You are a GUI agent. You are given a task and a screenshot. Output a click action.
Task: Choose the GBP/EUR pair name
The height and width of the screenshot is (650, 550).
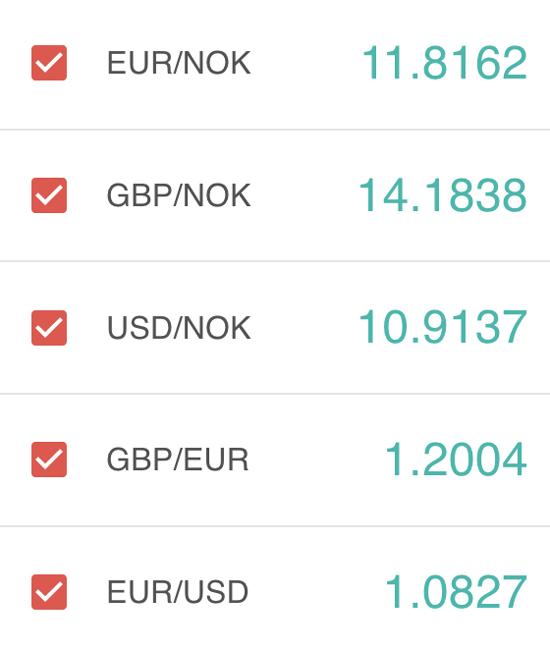click(178, 460)
